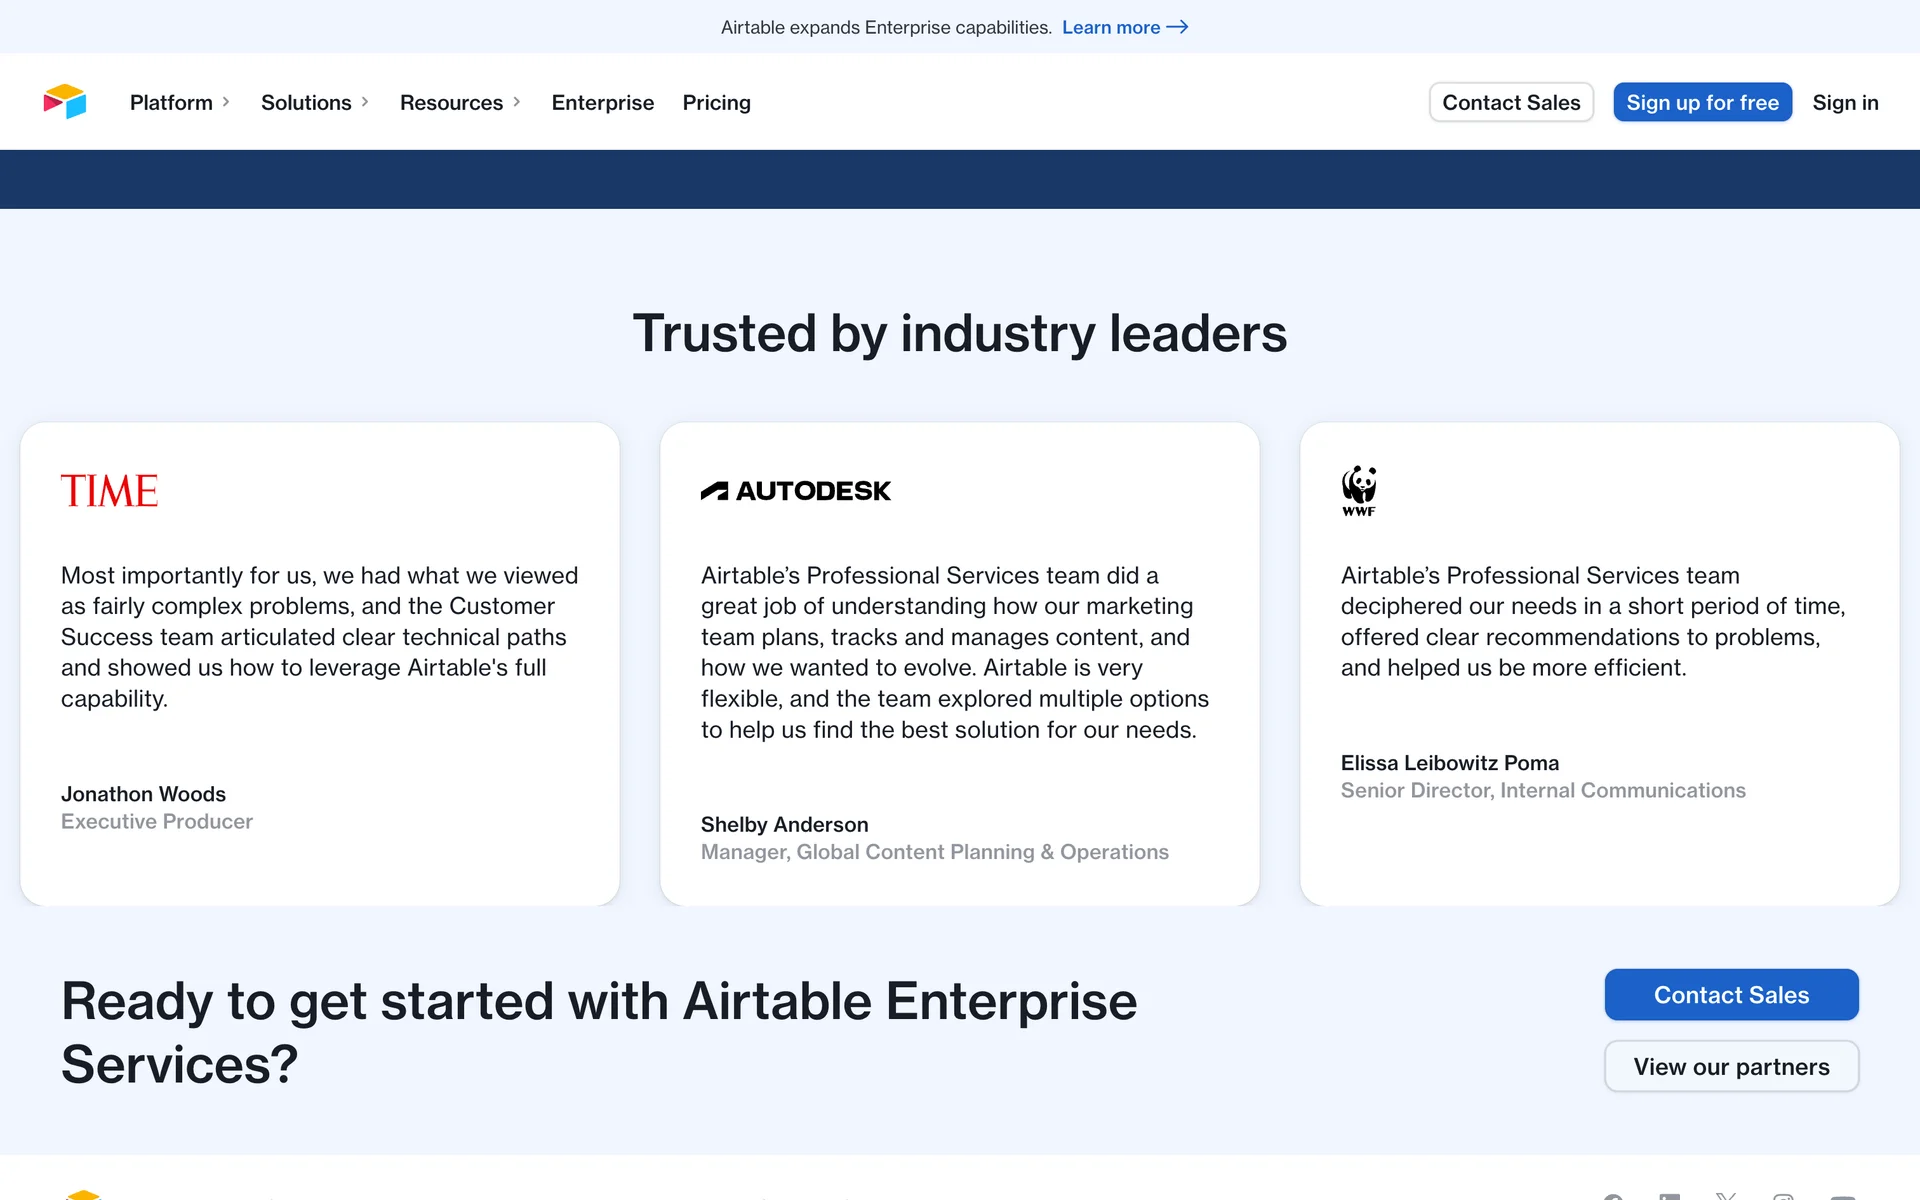This screenshot has height=1200, width=1920.
Task: Open the Solutions navigation item
Action: (306, 102)
